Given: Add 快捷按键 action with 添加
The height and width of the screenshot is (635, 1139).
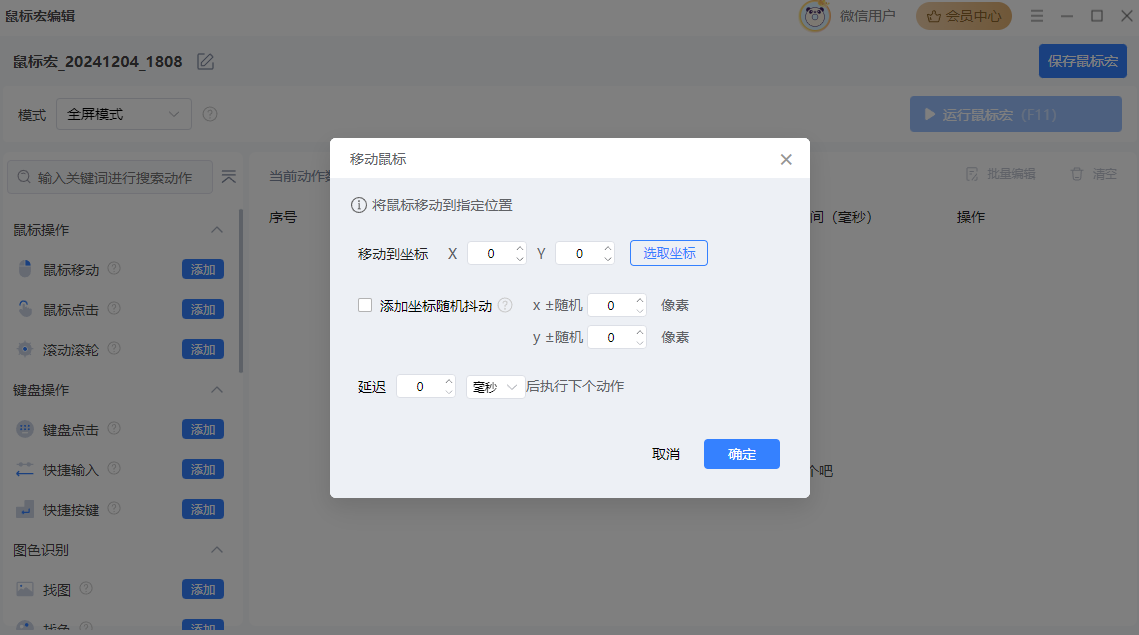Looking at the screenshot, I should (x=203, y=509).
